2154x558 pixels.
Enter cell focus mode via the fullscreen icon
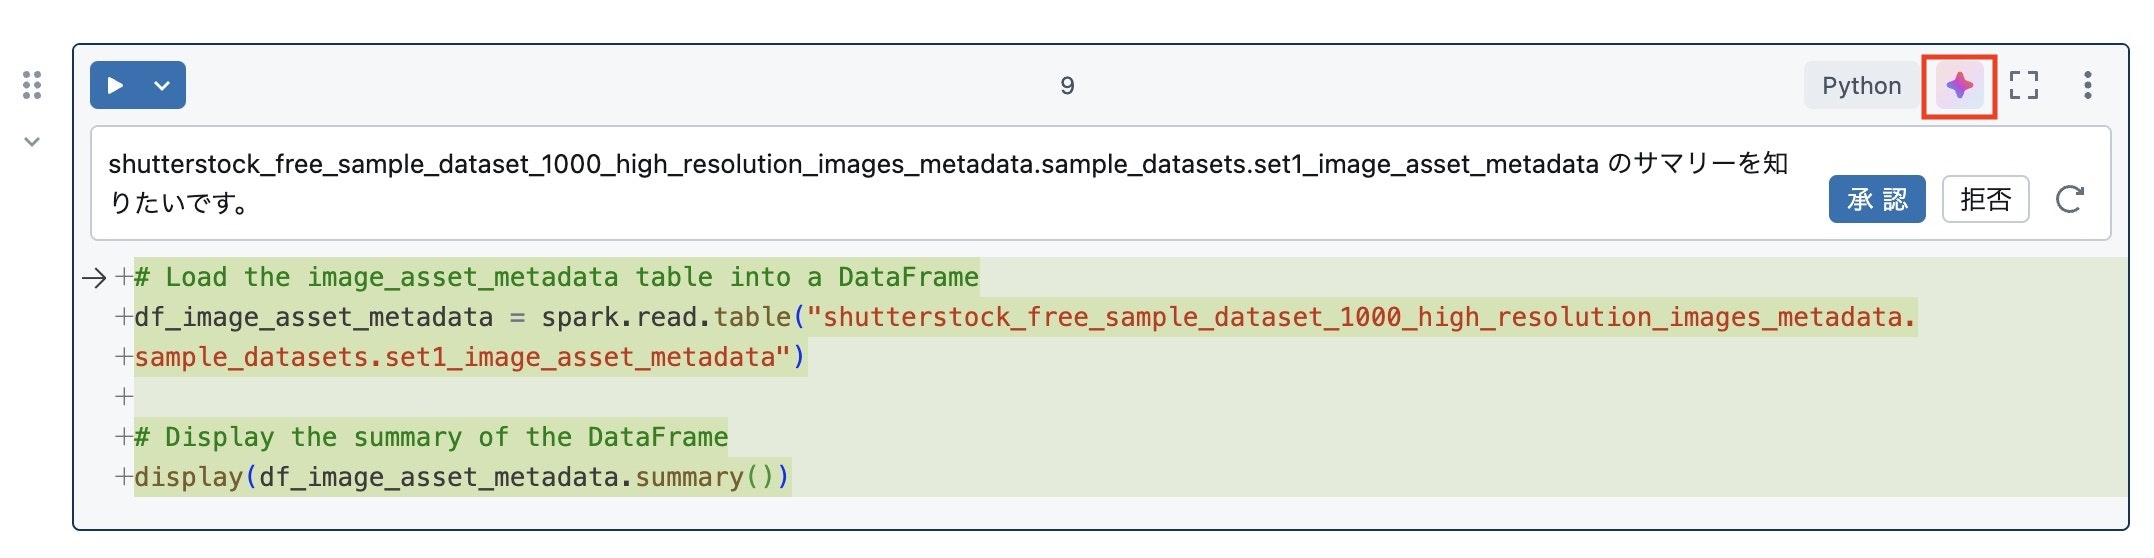coord(2024,86)
